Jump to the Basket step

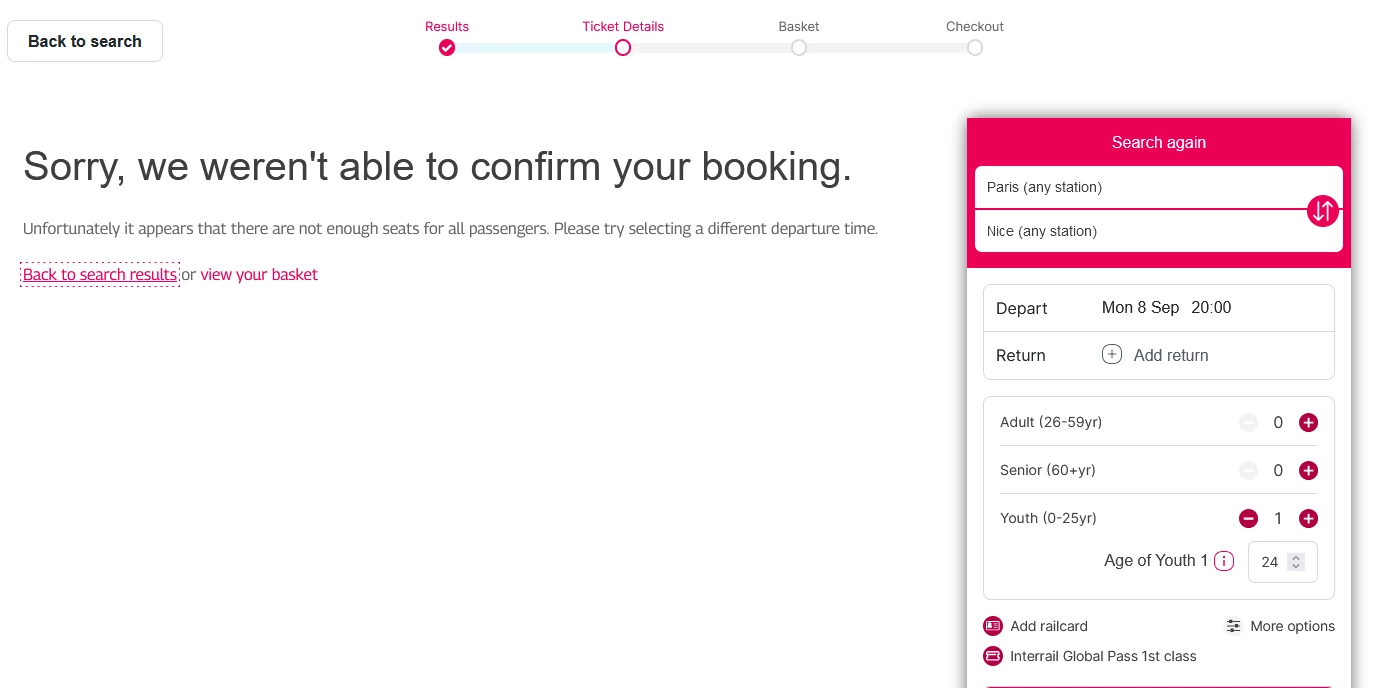[799, 47]
